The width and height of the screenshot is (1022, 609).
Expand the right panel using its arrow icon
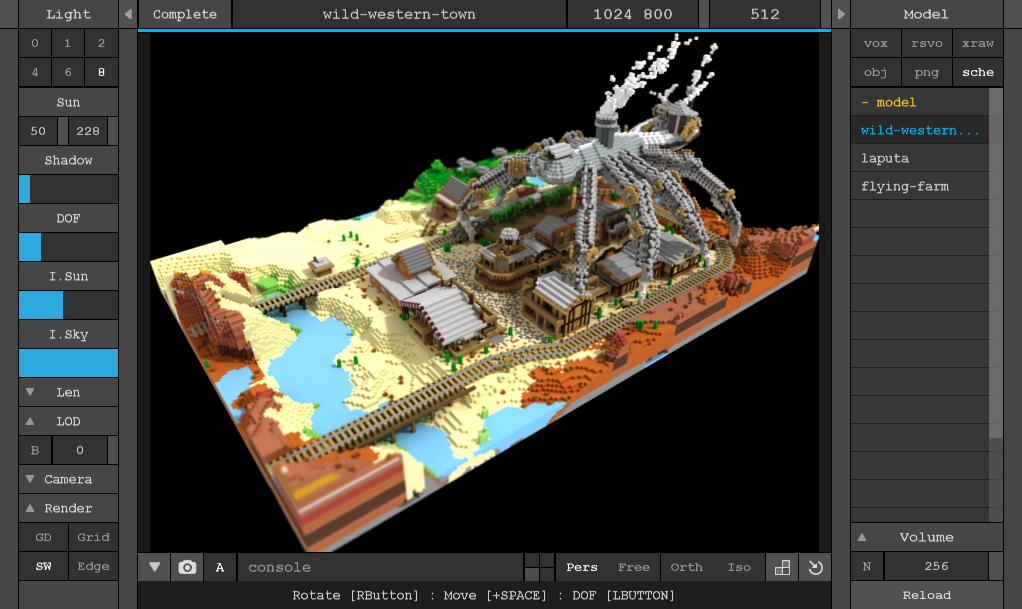click(840, 14)
